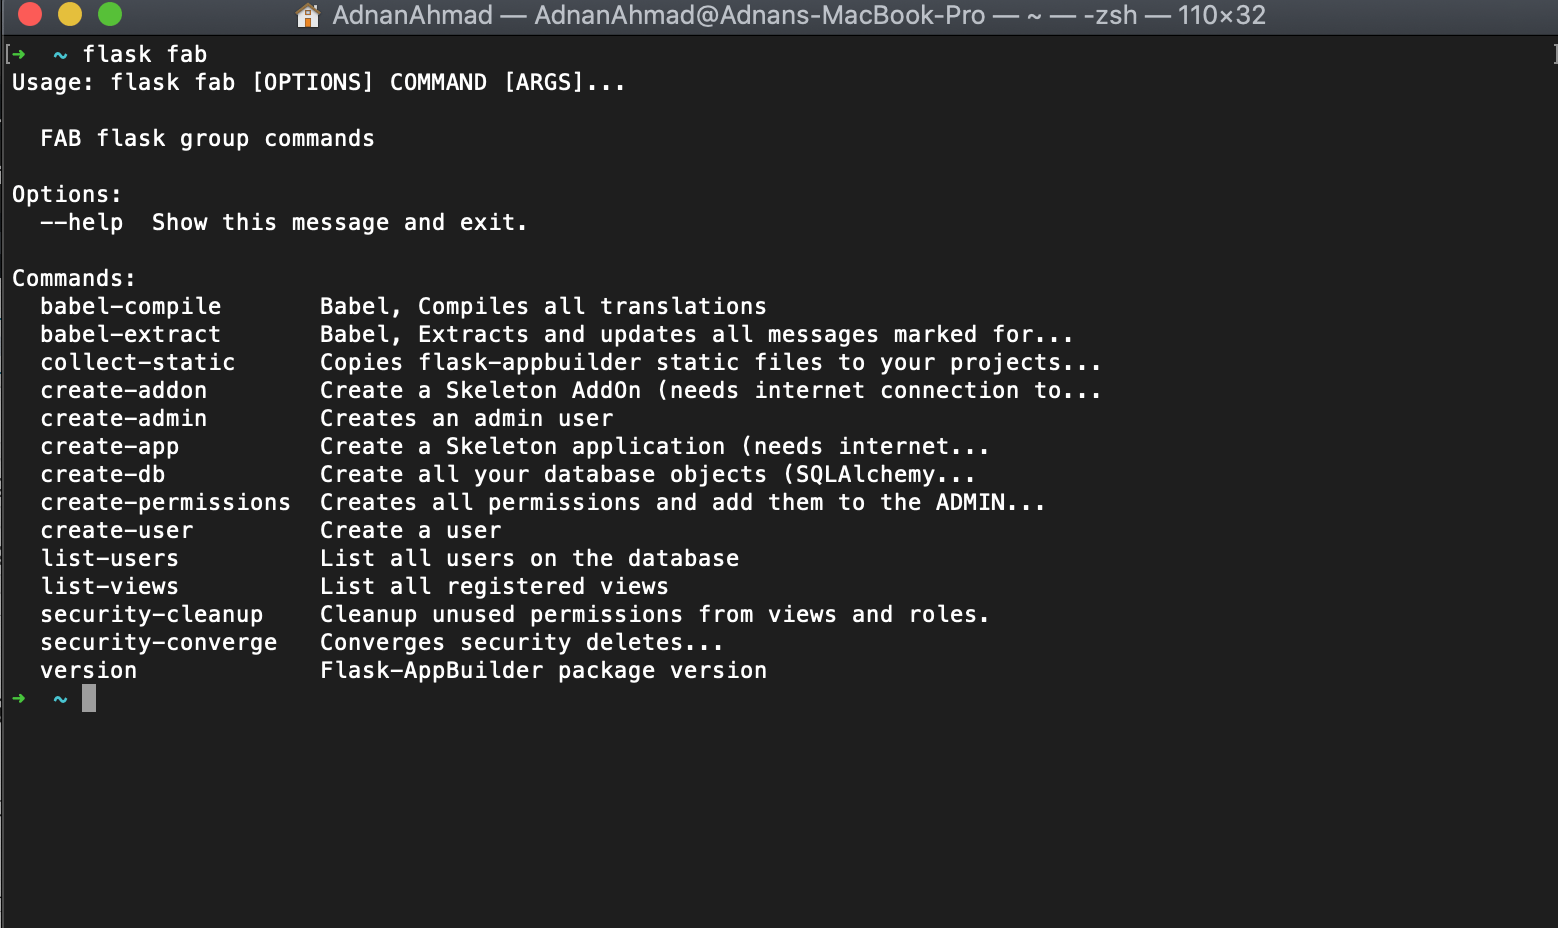The height and width of the screenshot is (928, 1558).
Task: Click the 'Flask-AppBuilder package version' description
Action: 544,670
